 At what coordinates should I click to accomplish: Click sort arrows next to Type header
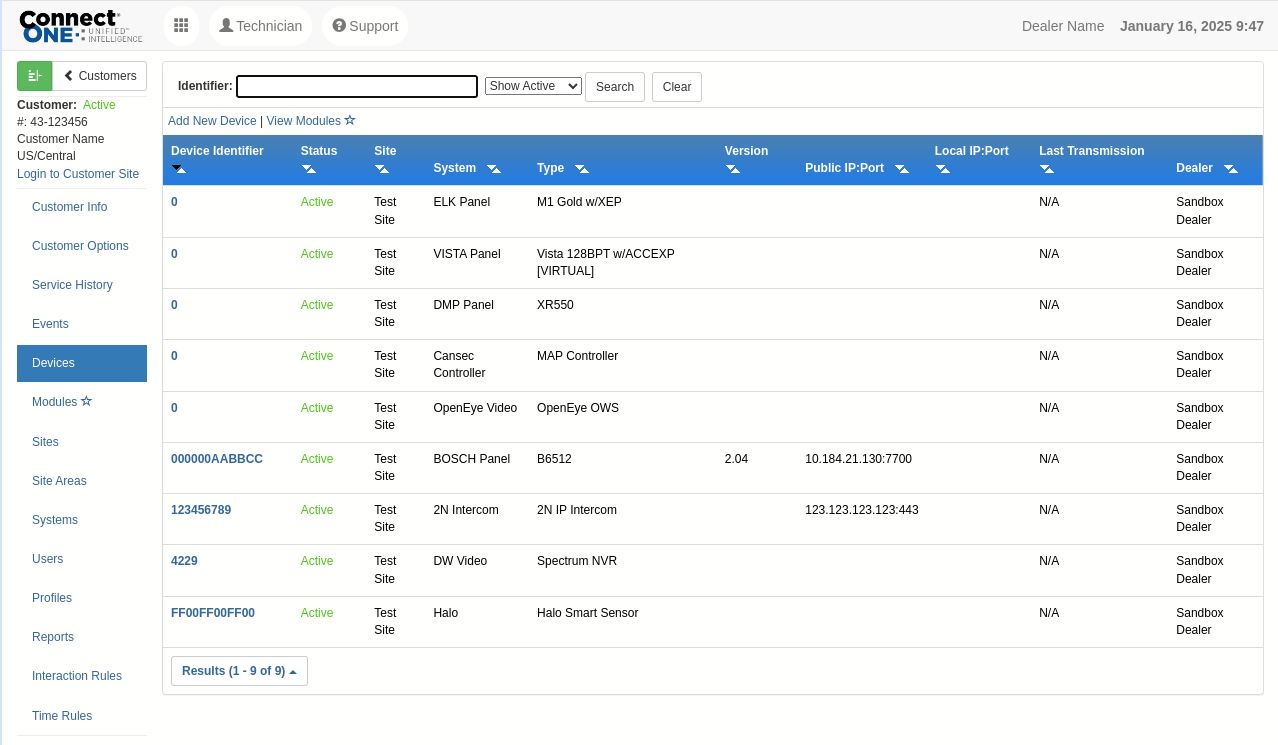tap(582, 168)
